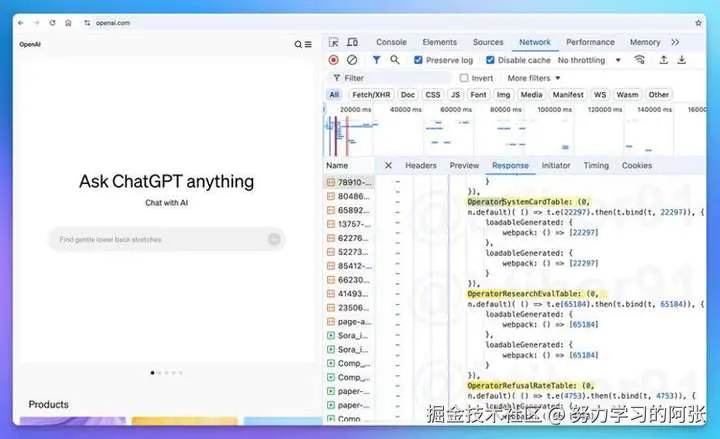Select the 41493 request row
The width and height of the screenshot is (720, 439).
point(349,293)
